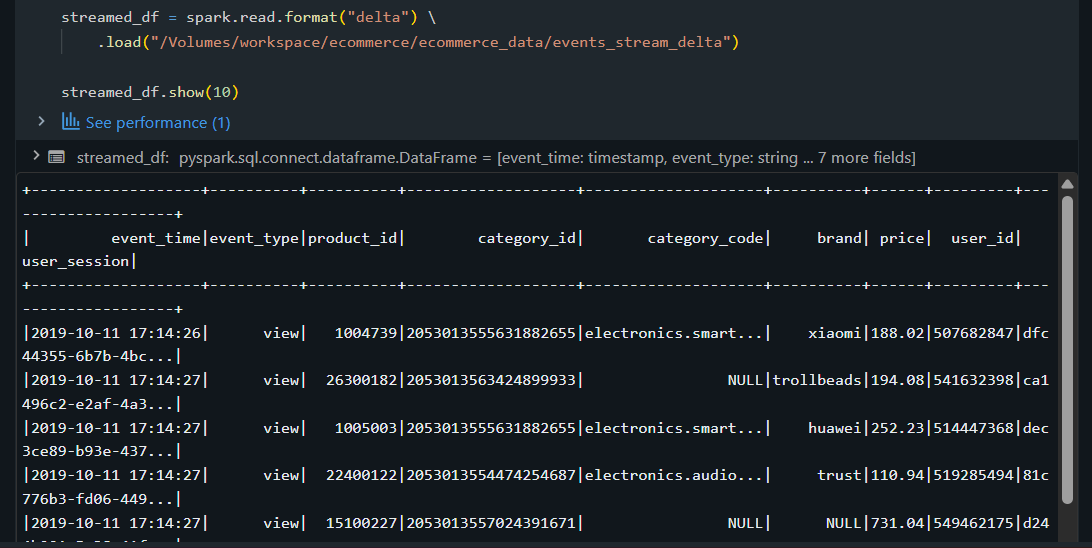Click the scroll up arrow of output
The height and width of the screenshot is (548, 1092).
coord(1067,184)
